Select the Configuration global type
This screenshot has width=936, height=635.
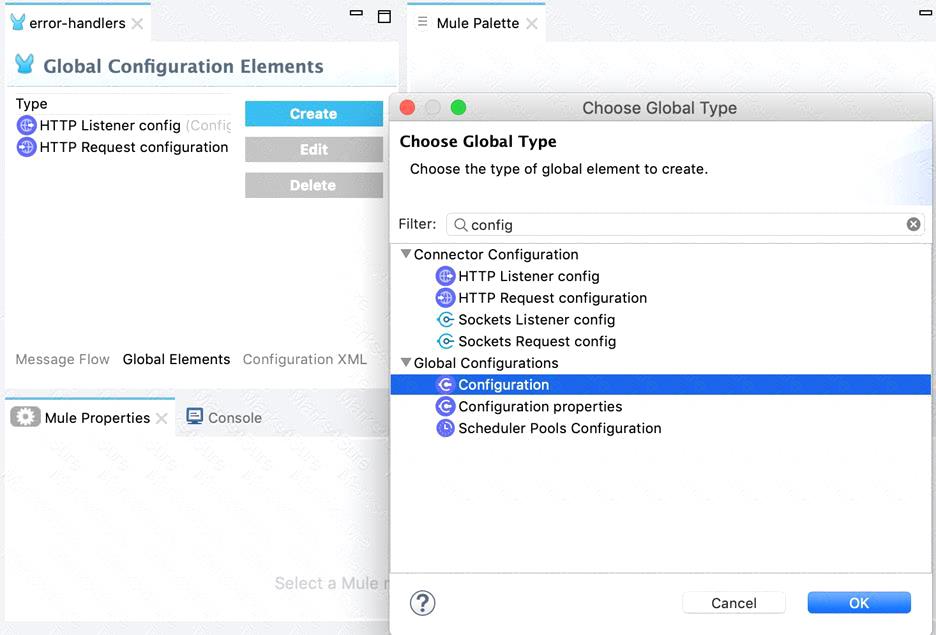[x=661, y=385]
